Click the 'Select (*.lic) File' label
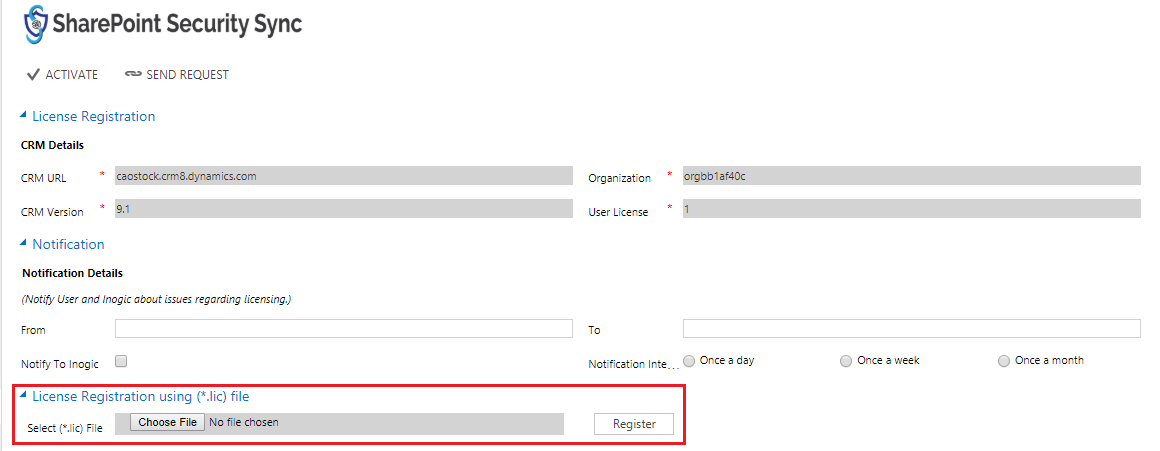 (65, 428)
